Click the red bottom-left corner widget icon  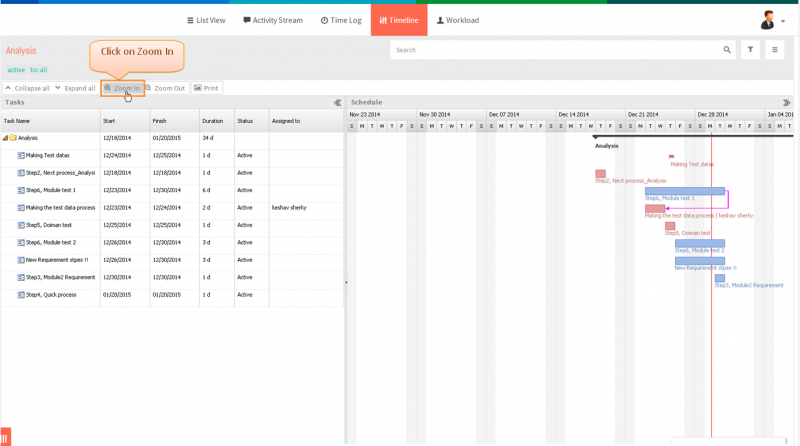pos(5,437)
